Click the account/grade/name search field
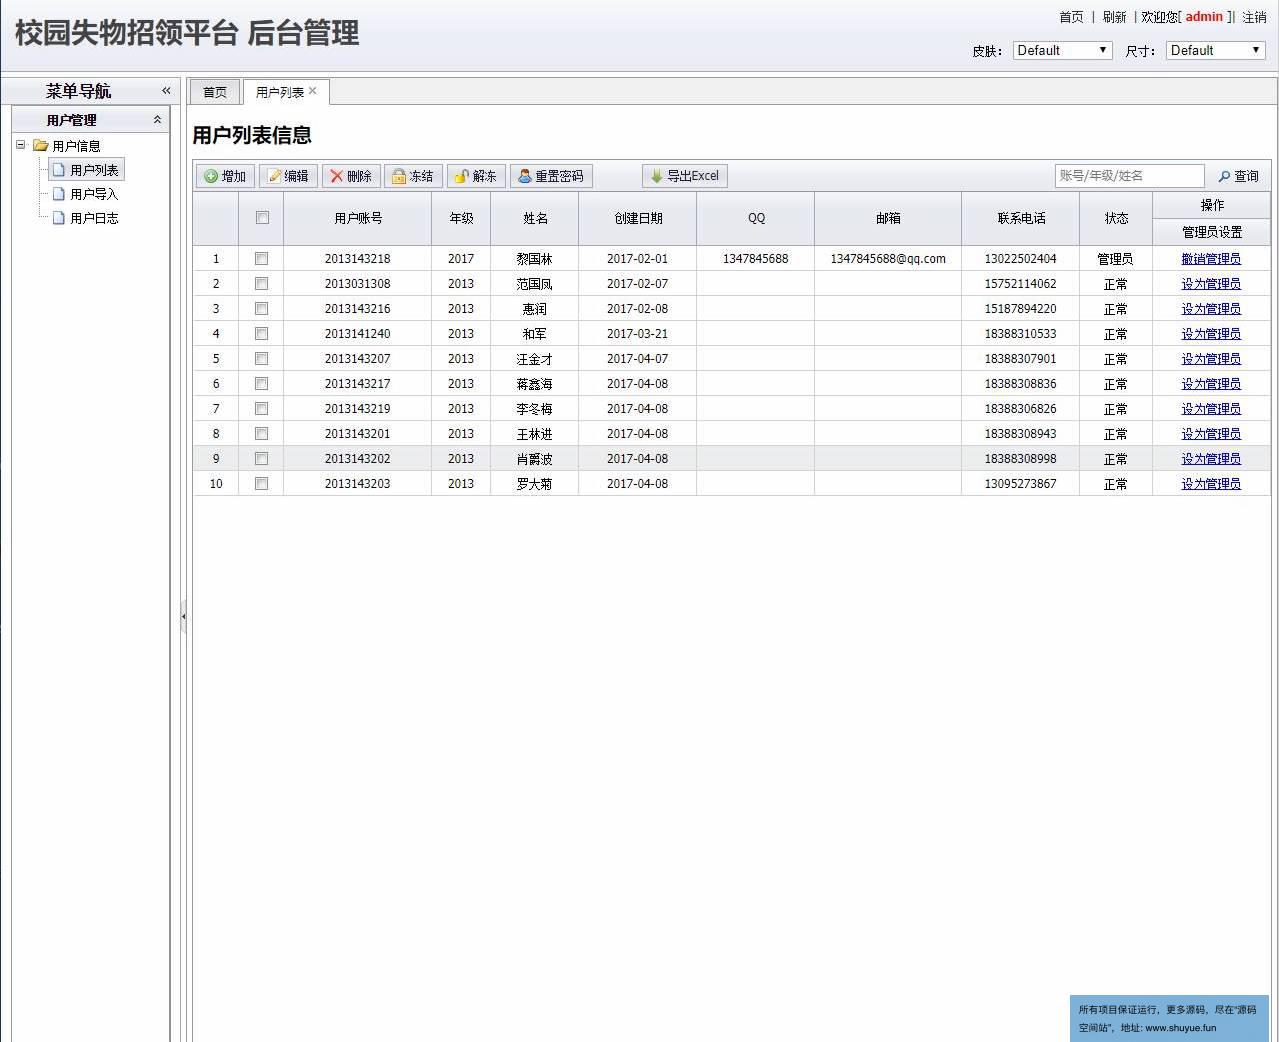 pos(1129,176)
